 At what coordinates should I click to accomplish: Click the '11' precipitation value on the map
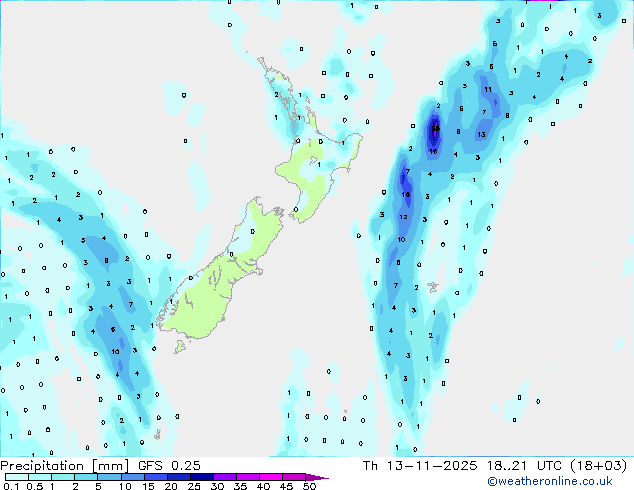(488, 90)
